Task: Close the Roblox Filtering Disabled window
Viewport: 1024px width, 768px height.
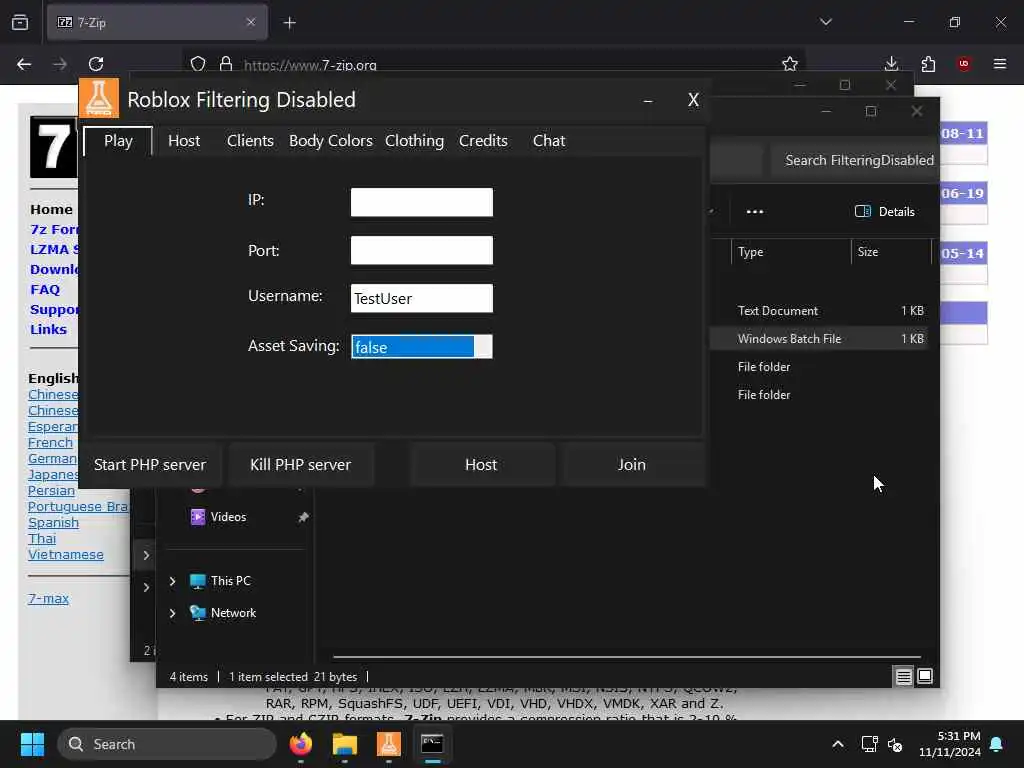Action: (694, 100)
